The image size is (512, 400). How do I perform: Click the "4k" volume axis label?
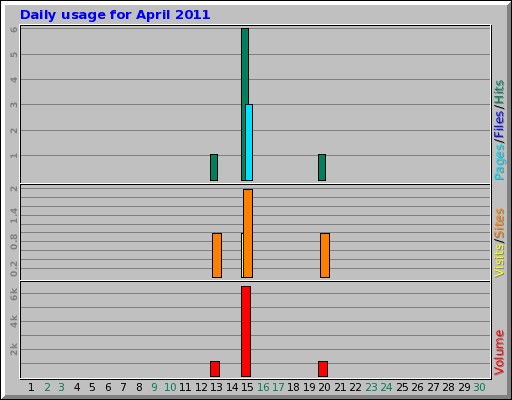(14, 322)
